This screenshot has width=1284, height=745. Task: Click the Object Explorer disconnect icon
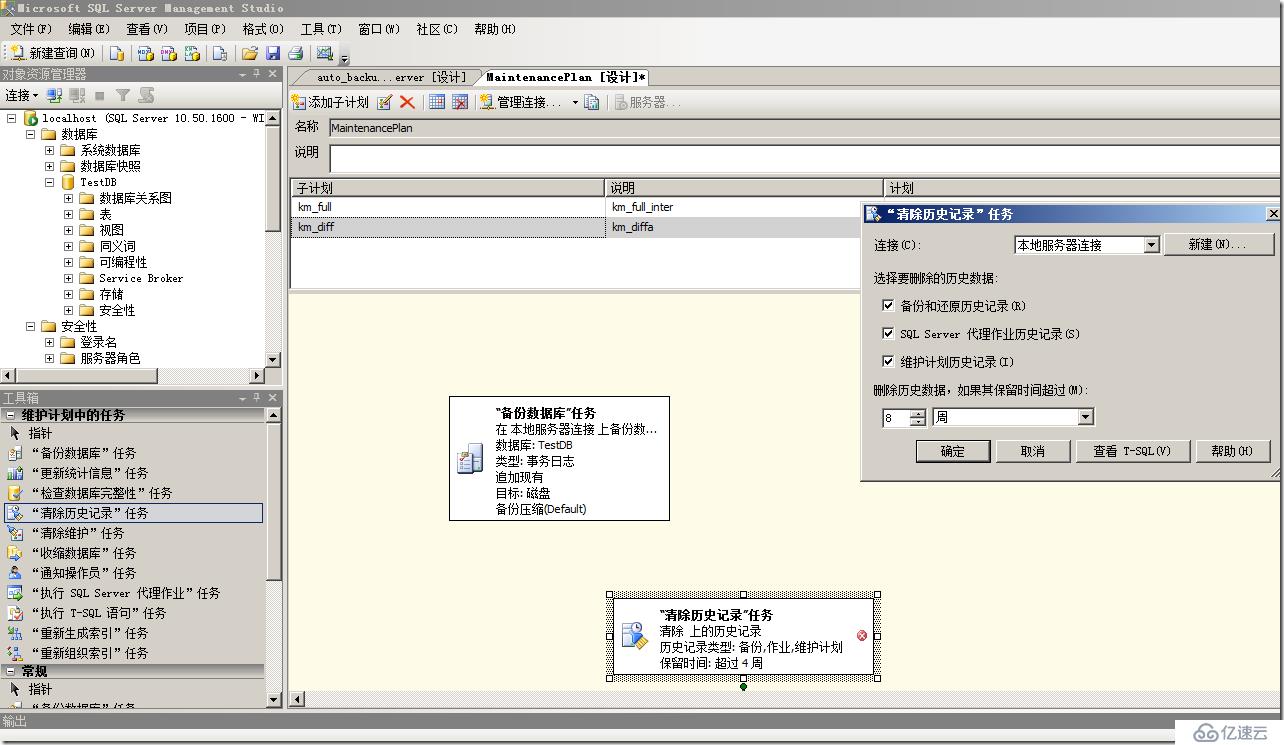77,95
